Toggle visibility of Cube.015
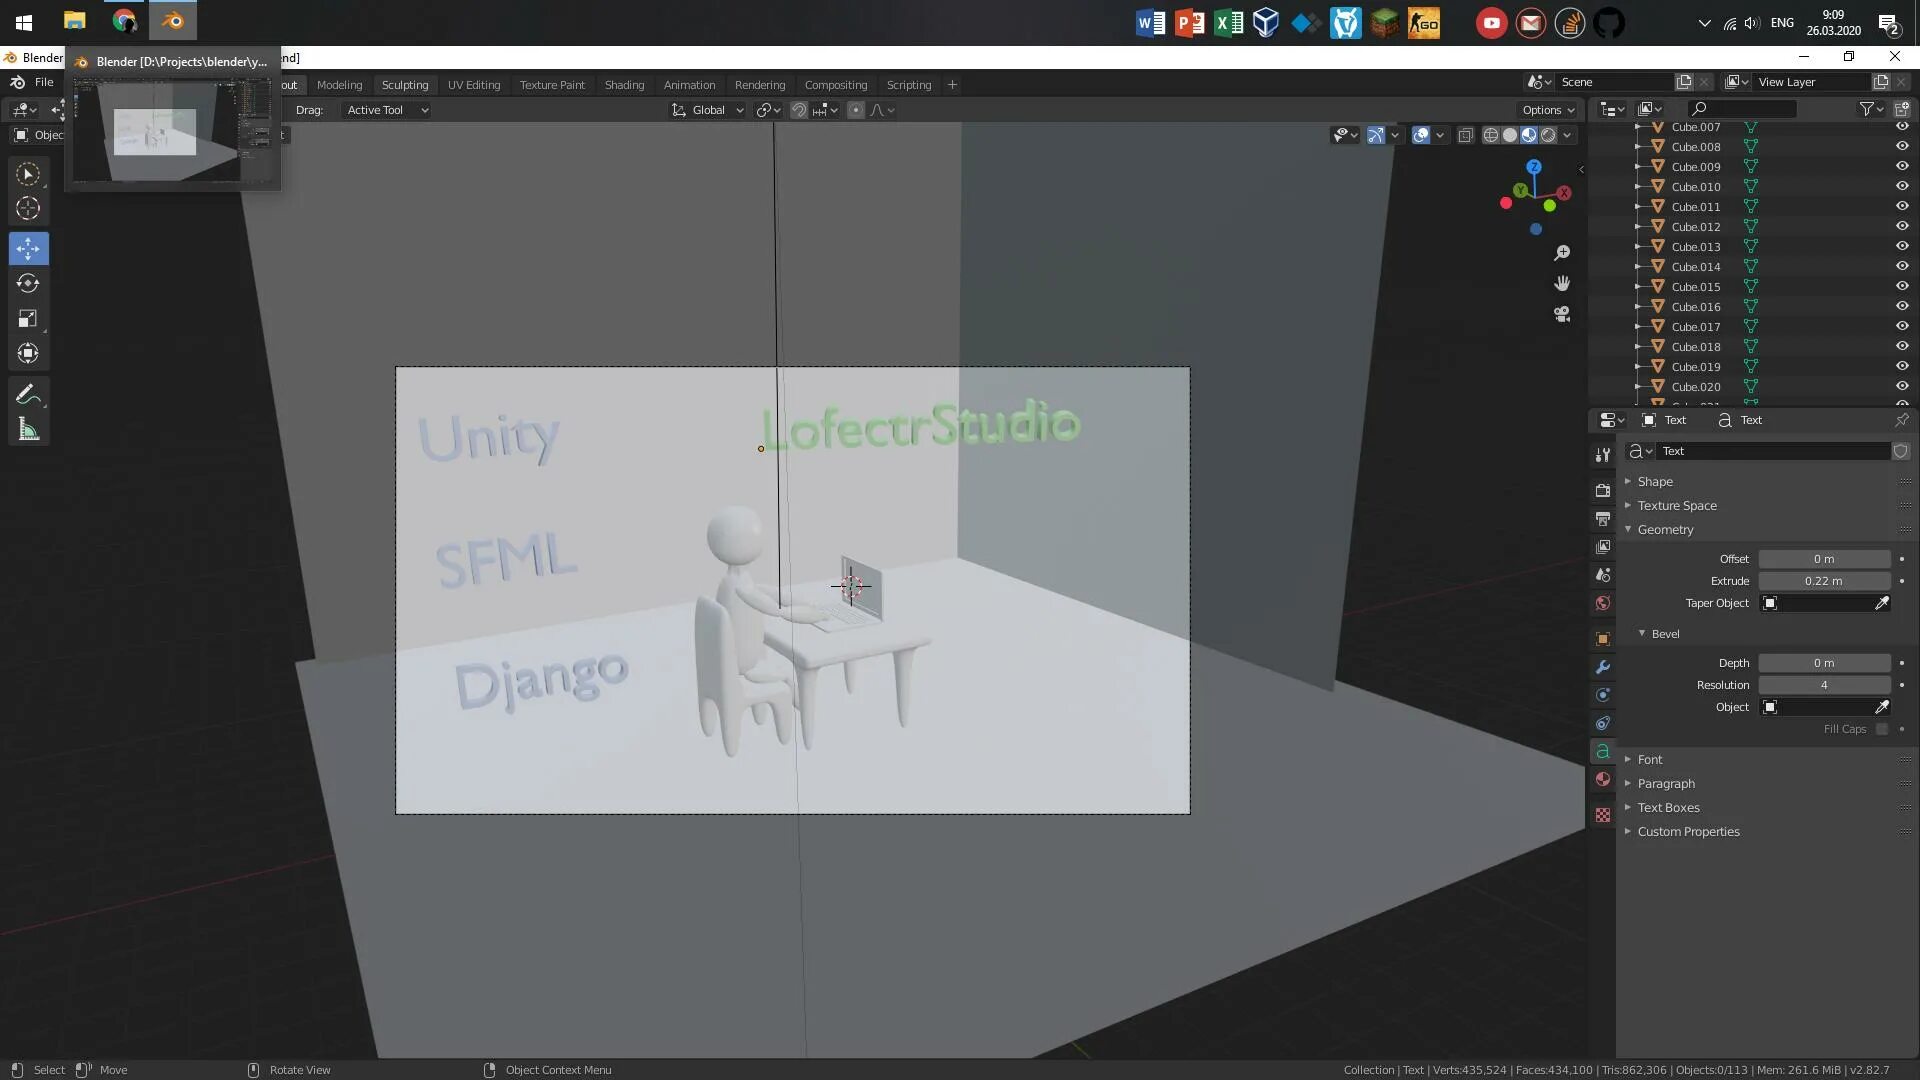 (x=1901, y=286)
